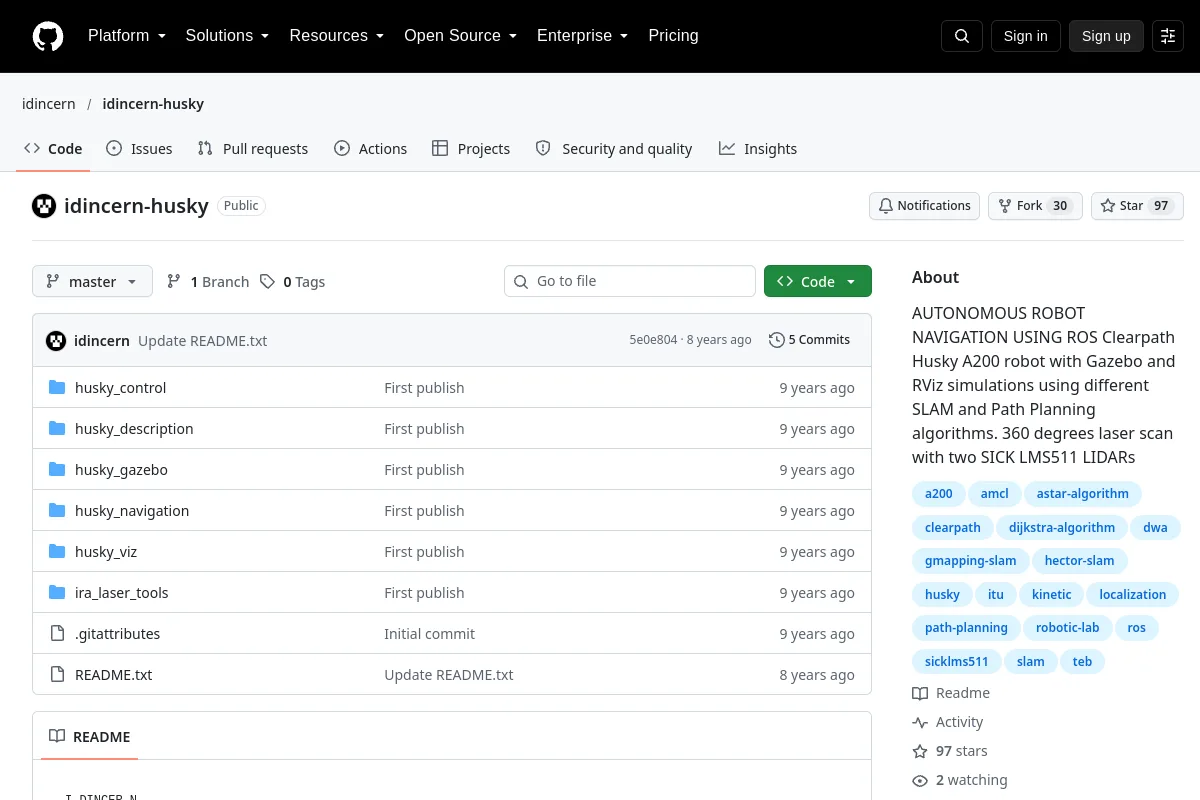
Task: Click the Notifications button
Action: pyautogui.click(x=924, y=206)
